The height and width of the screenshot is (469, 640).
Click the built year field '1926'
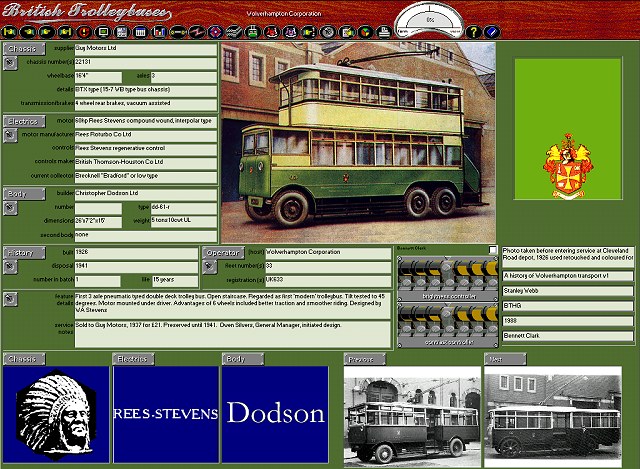click(x=136, y=253)
